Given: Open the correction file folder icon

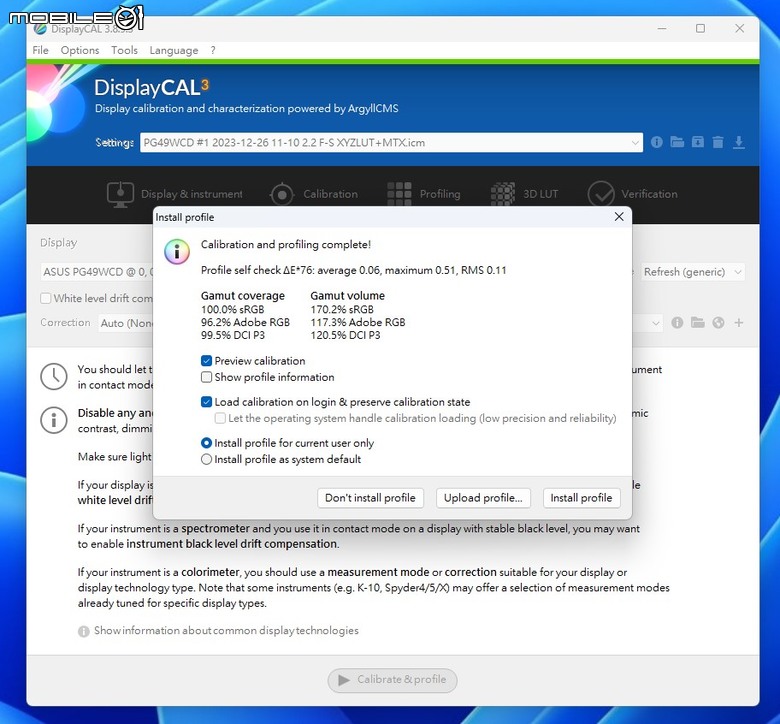Looking at the screenshot, I should (698, 322).
